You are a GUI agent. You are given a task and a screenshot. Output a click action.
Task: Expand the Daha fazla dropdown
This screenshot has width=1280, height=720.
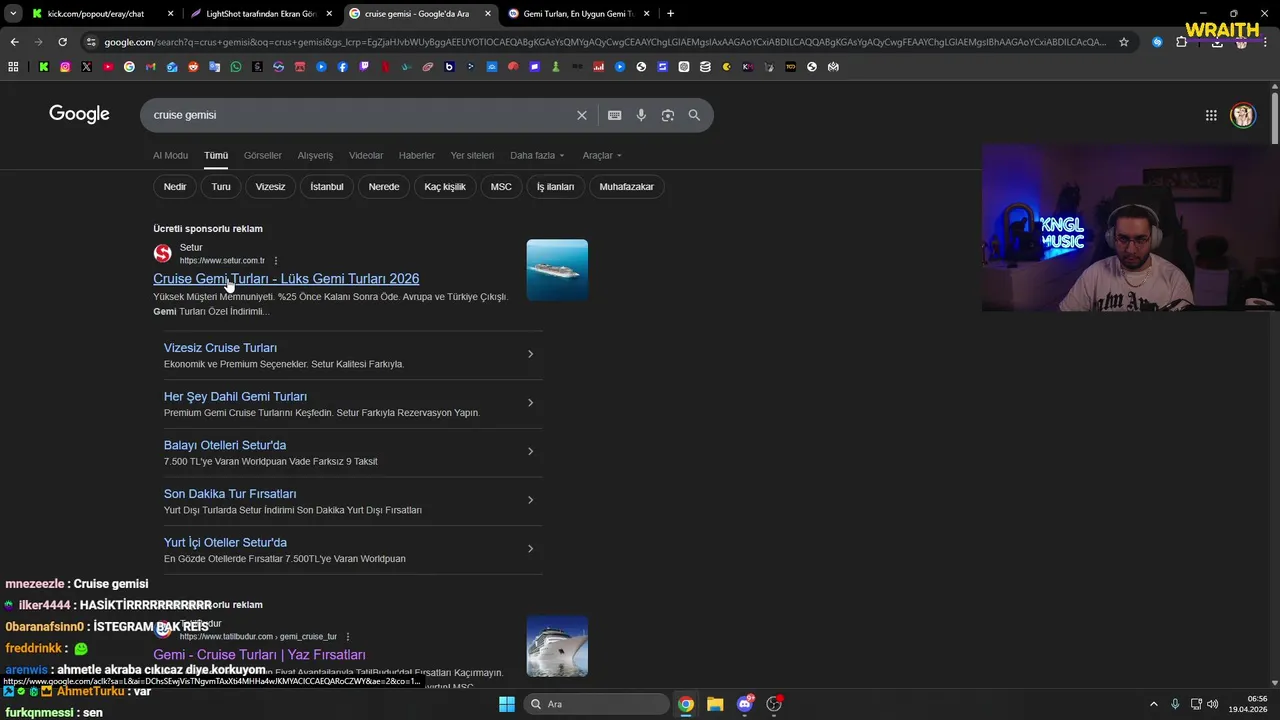(537, 156)
